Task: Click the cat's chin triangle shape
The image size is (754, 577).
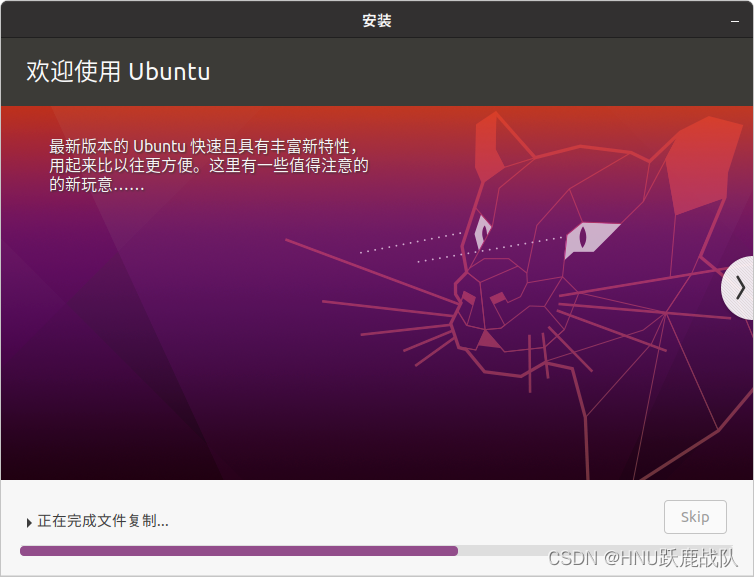Action: tap(489, 339)
